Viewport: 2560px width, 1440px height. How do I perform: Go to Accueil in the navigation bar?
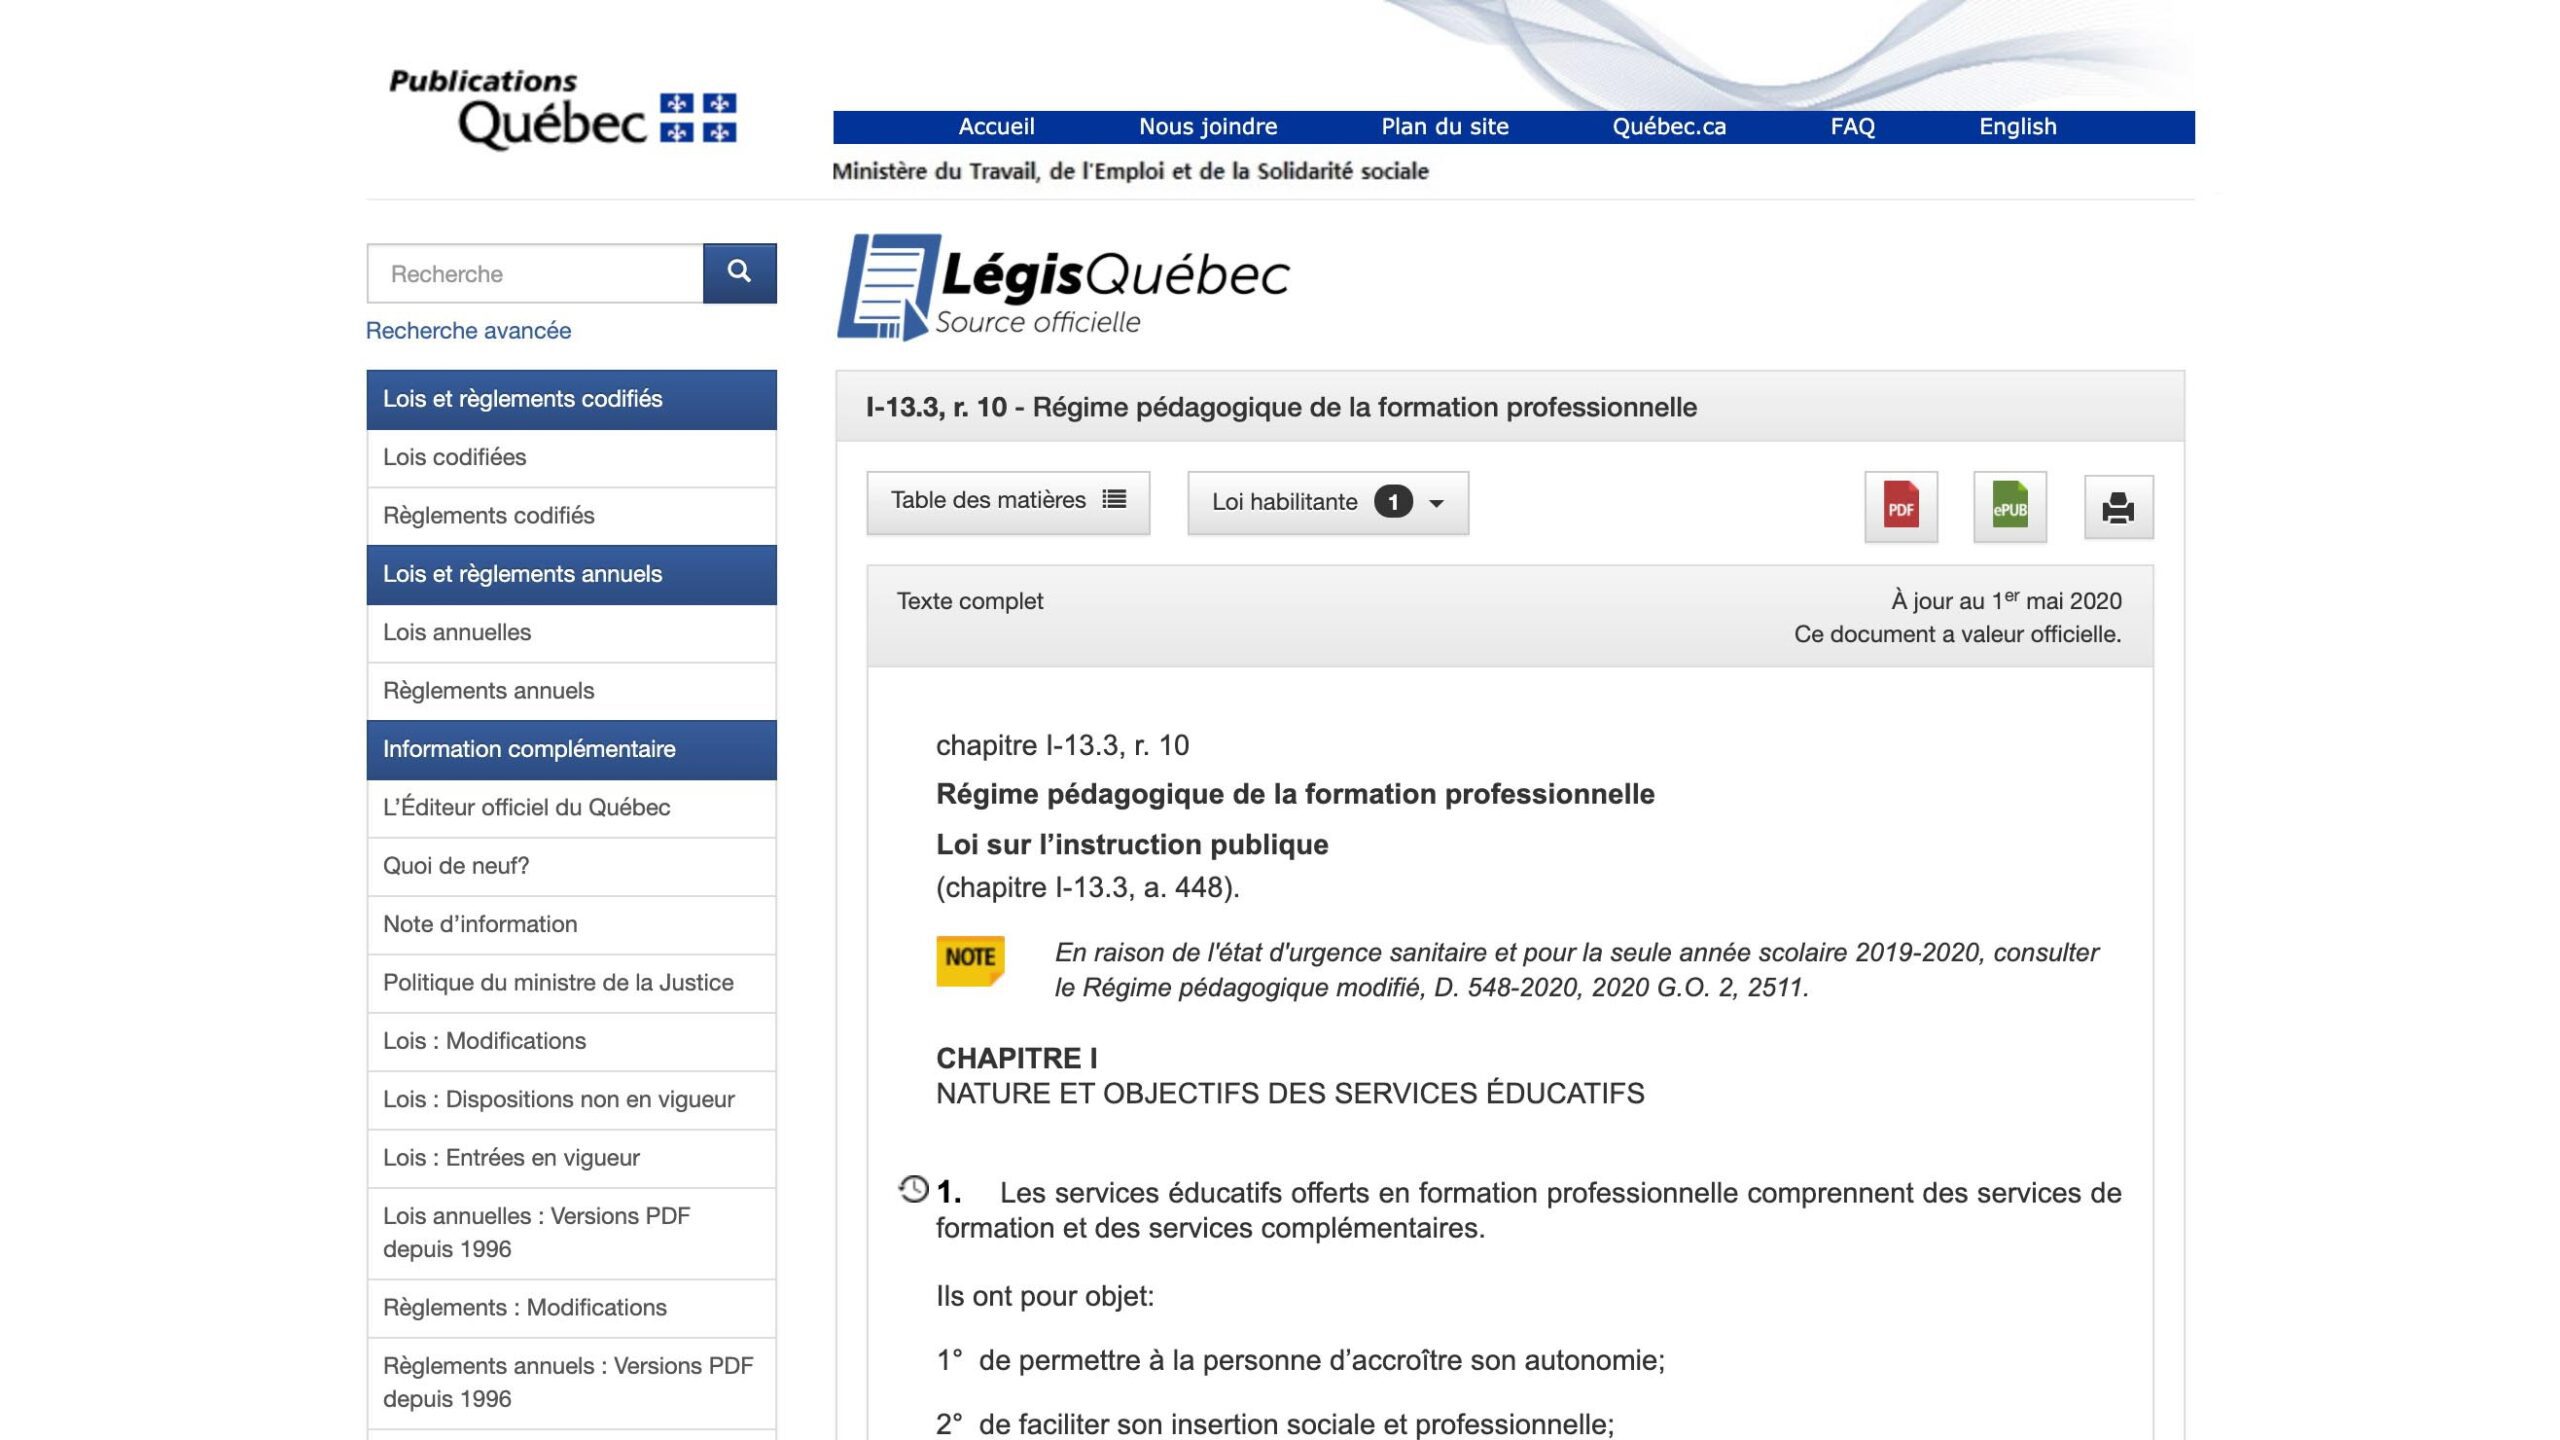tap(997, 126)
